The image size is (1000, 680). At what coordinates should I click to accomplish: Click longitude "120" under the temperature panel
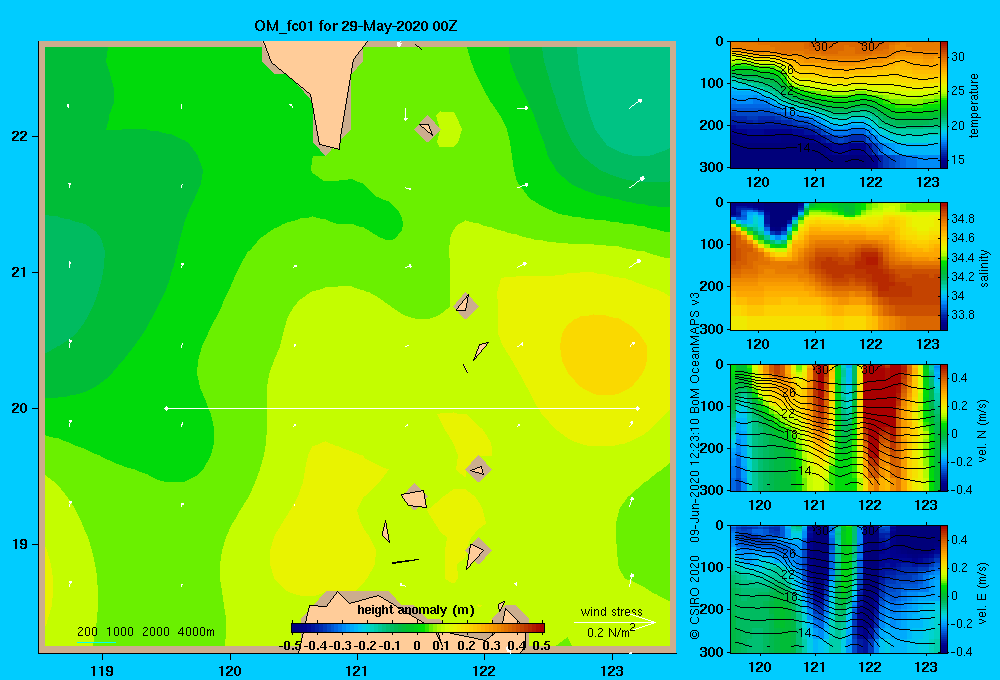pos(758,182)
